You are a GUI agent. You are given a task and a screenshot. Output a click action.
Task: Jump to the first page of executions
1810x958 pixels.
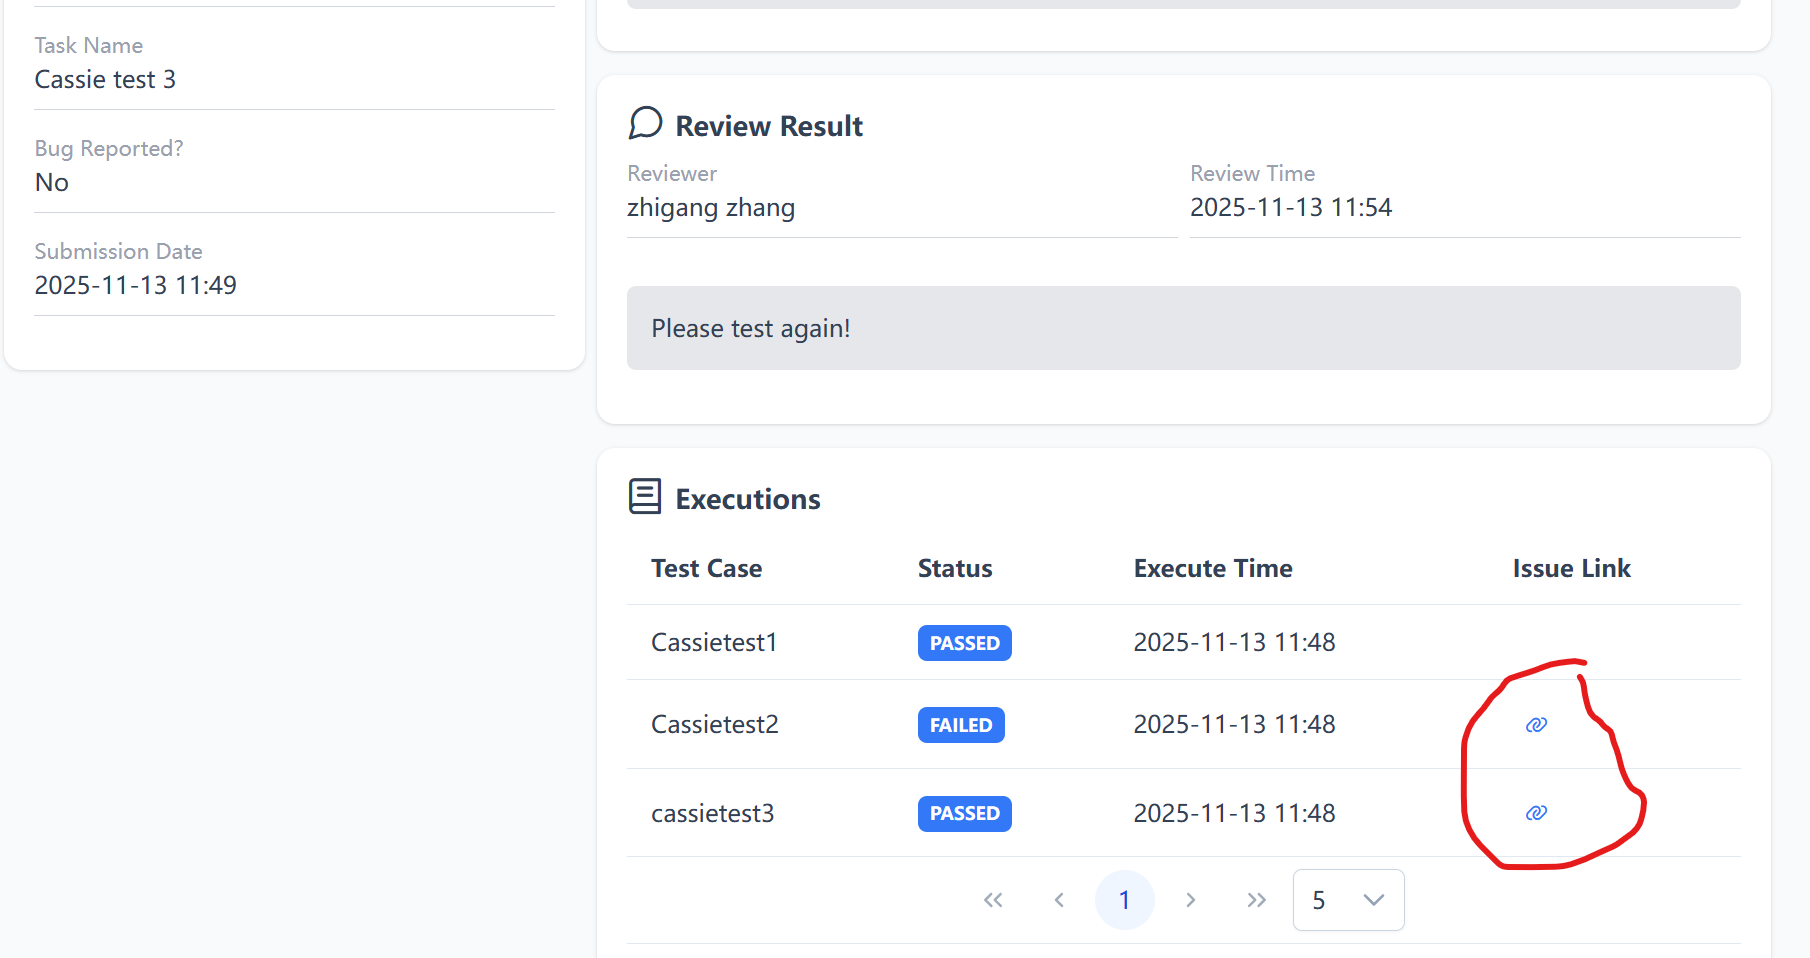(x=992, y=900)
